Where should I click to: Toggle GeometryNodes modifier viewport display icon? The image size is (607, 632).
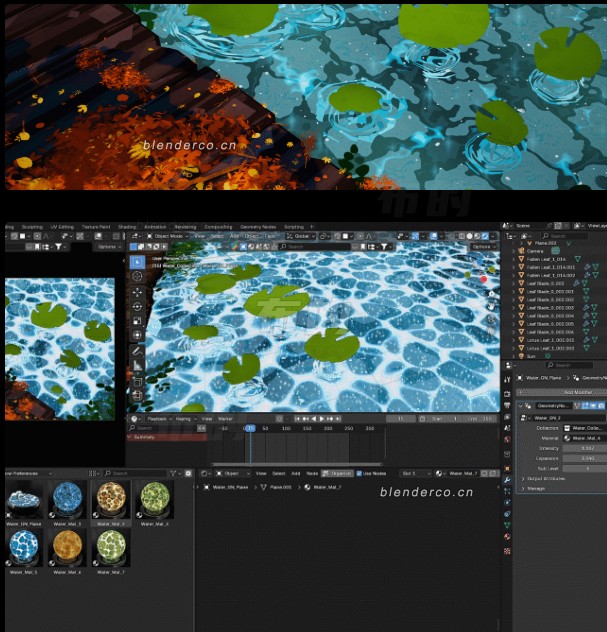coord(593,405)
